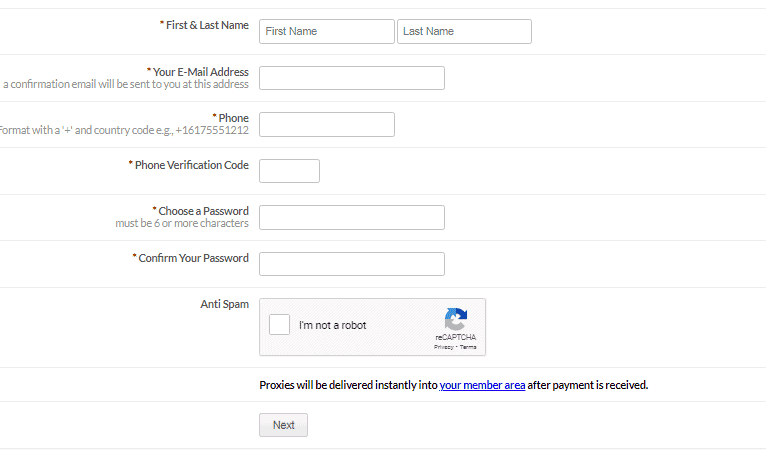The width and height of the screenshot is (766, 457).
Task: Click the Phone Verification Code field
Action: tap(289, 171)
